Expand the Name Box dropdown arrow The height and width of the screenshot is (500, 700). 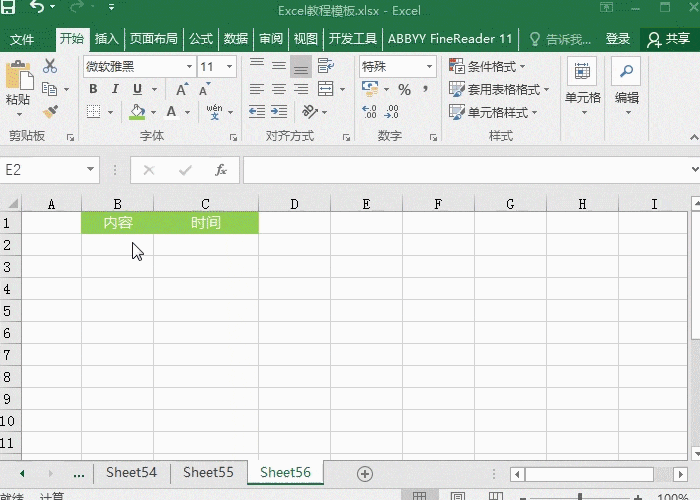pos(90,169)
